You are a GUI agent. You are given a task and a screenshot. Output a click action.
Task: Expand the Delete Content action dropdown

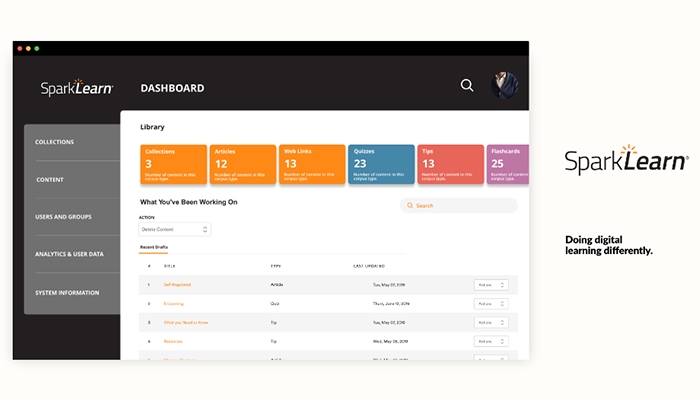pyautogui.click(x=175, y=229)
